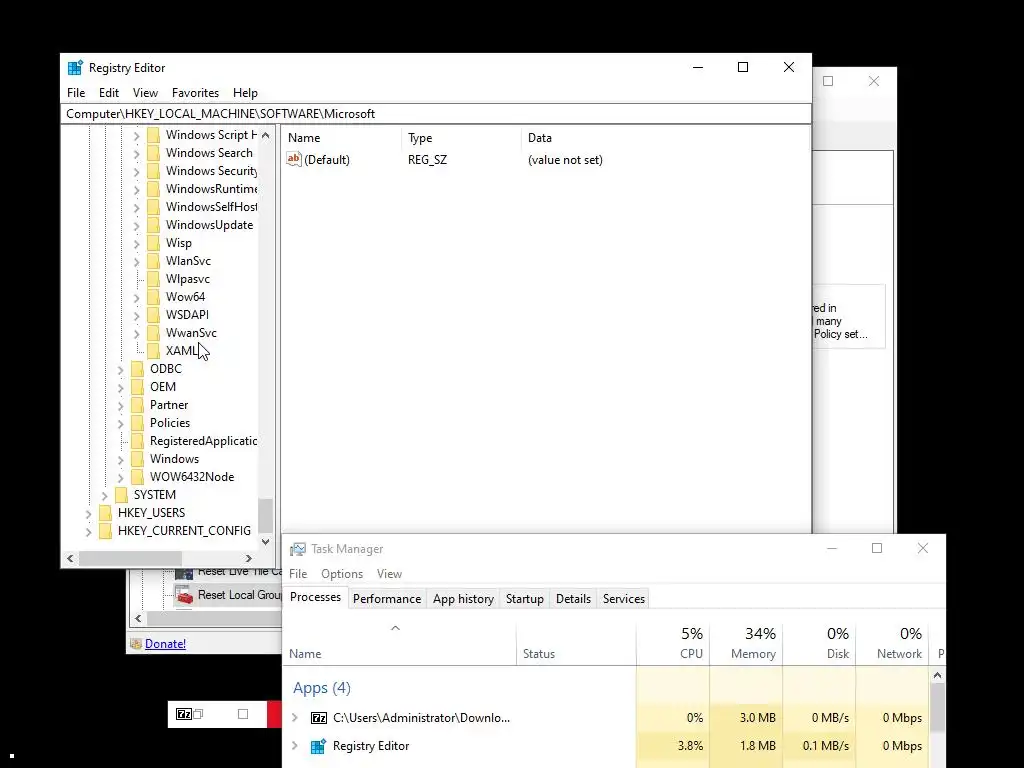Screen dimensions: 1024x768
Task: Click the XAML folder icon
Action: 153,351
